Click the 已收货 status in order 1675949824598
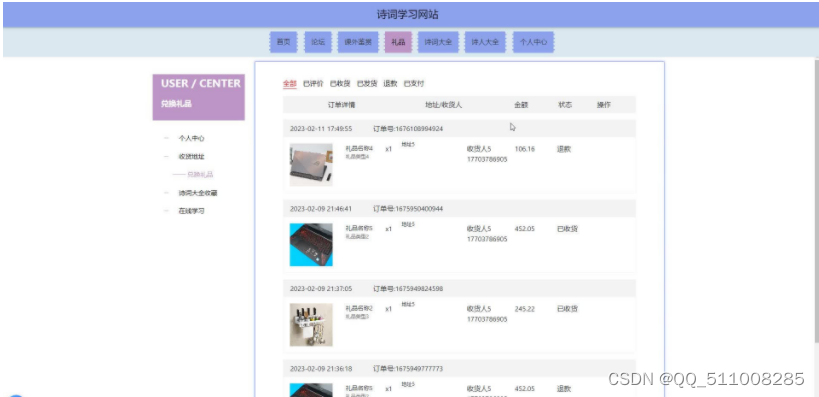 point(567,309)
